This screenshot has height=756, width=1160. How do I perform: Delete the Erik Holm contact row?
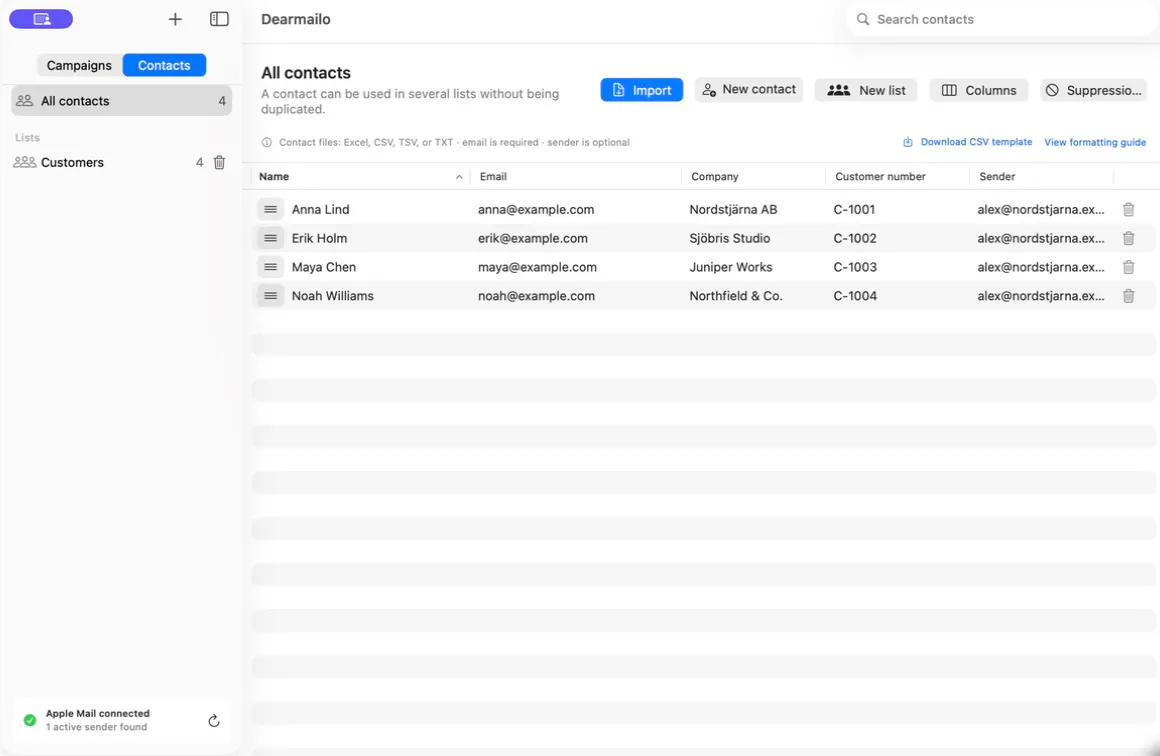pyautogui.click(x=1128, y=238)
